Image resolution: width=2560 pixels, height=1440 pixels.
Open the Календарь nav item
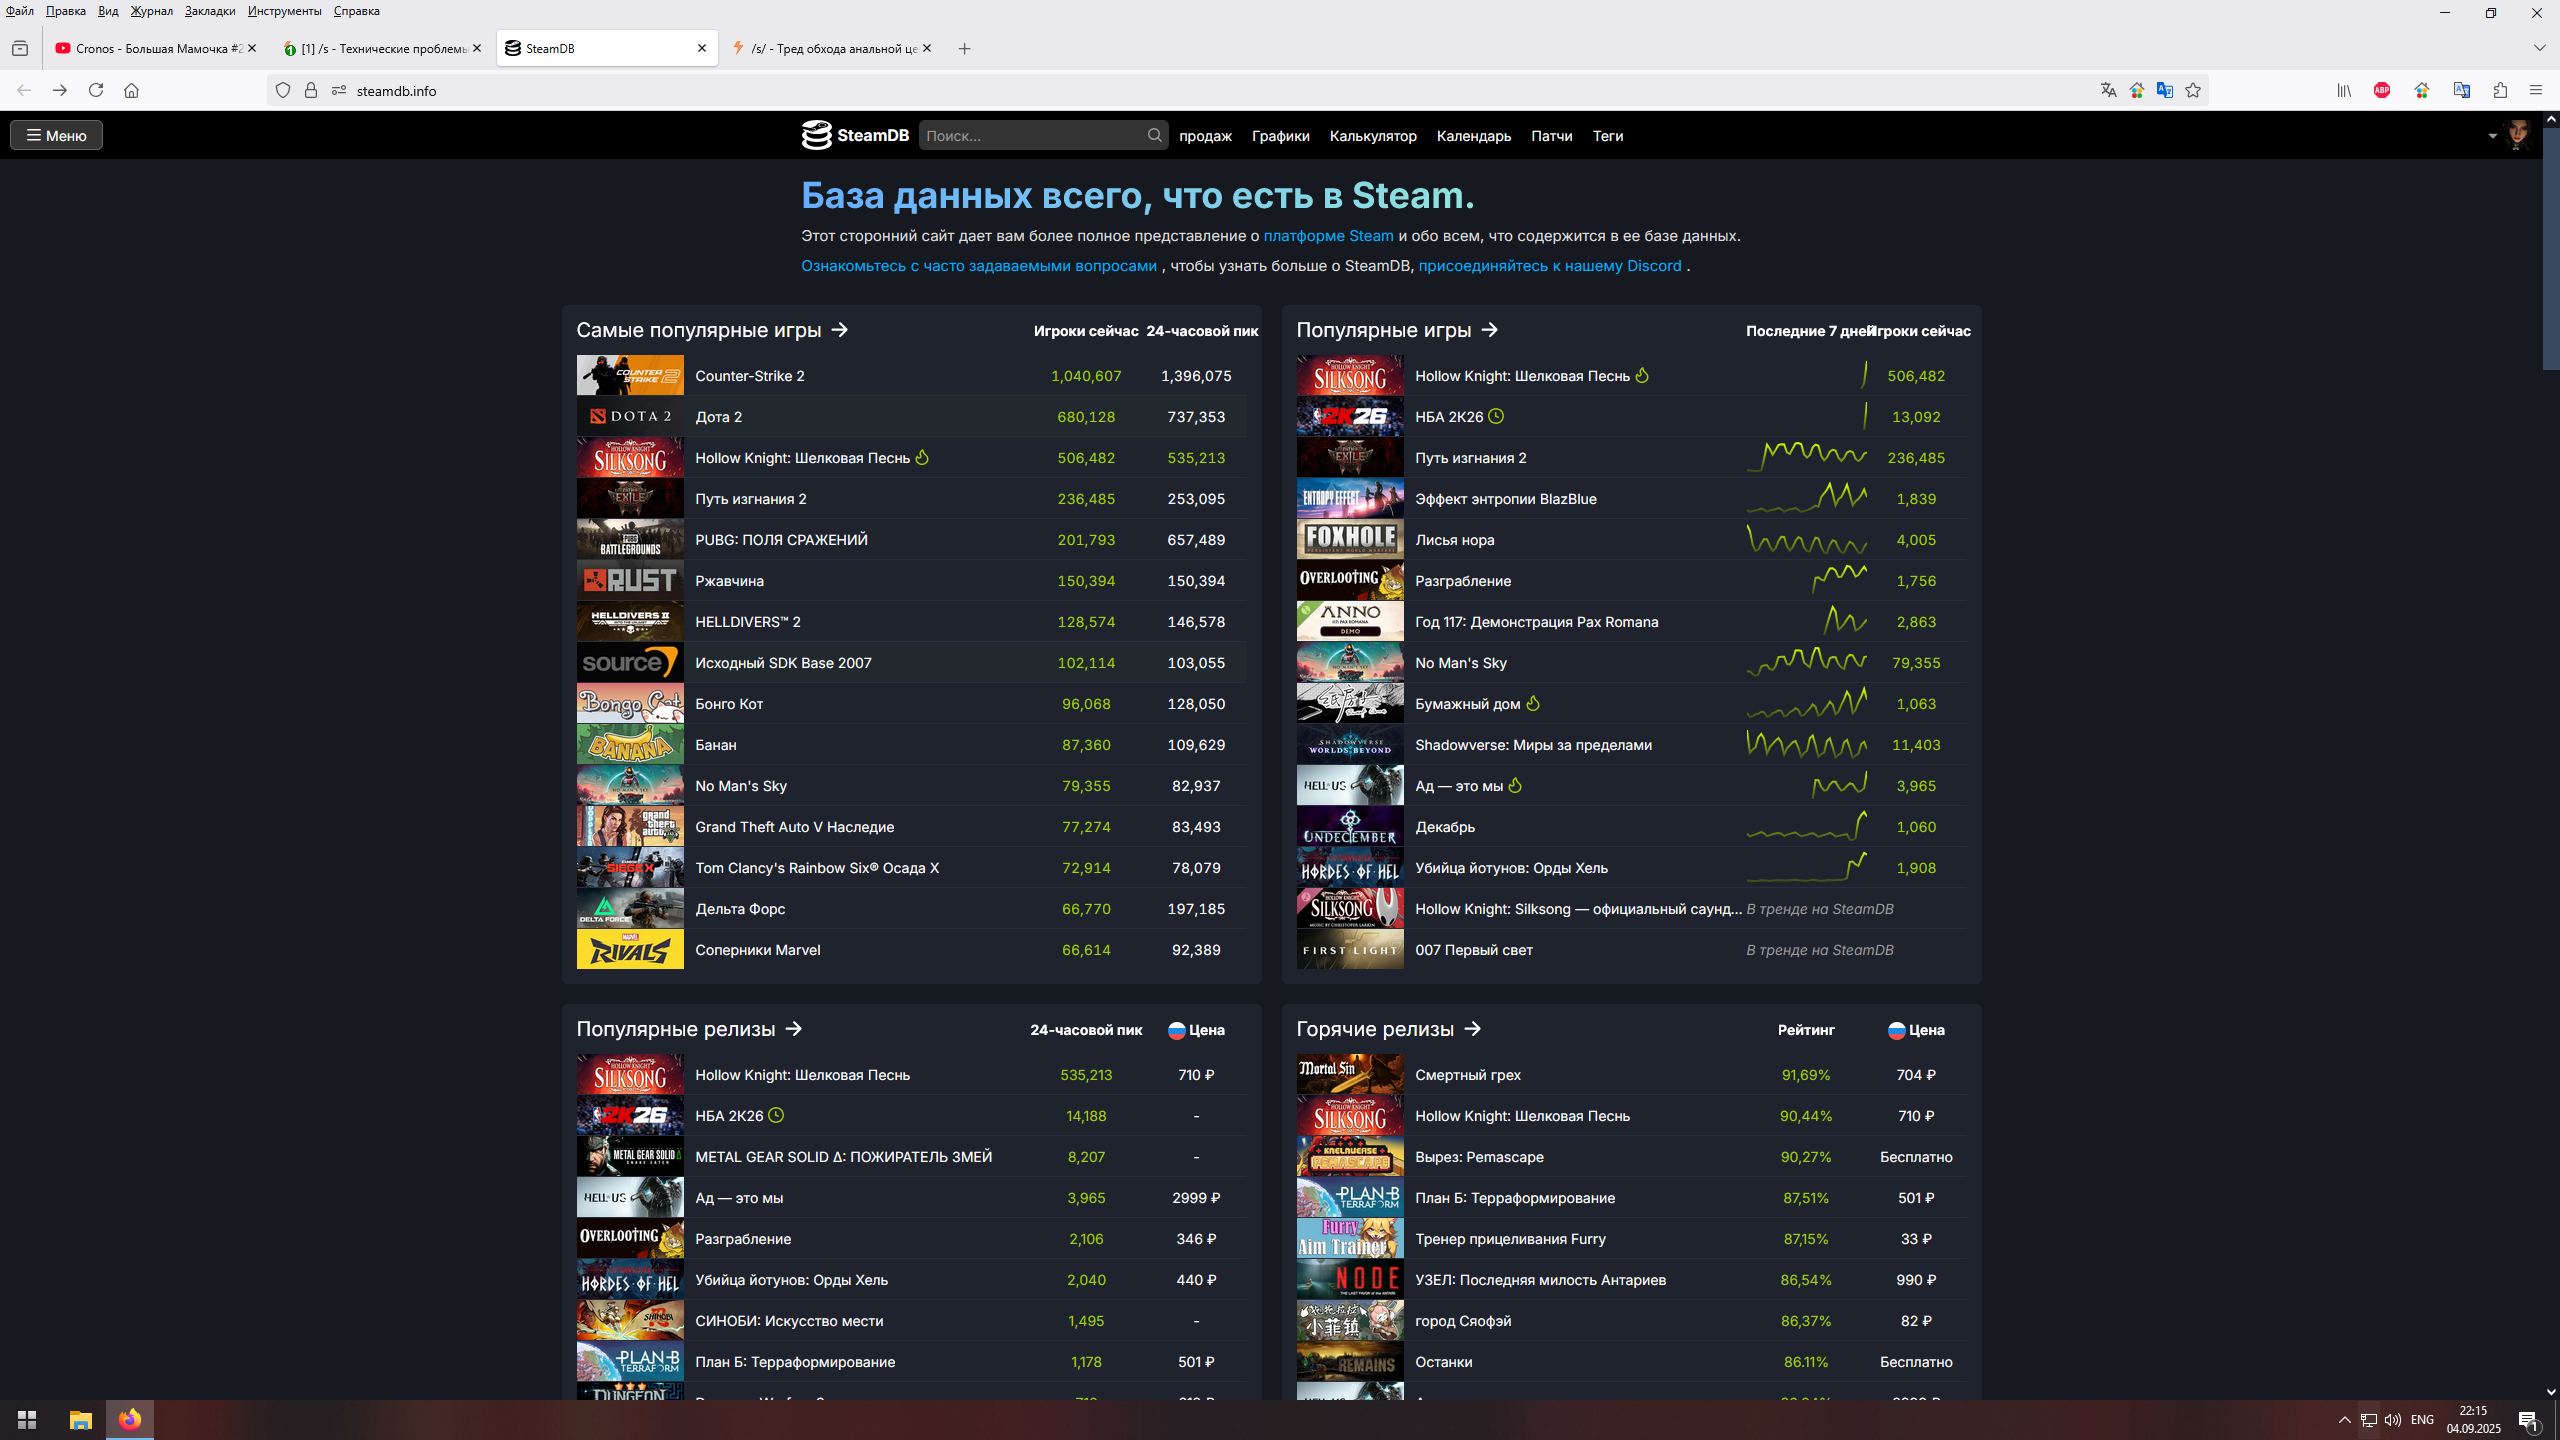(x=1473, y=136)
